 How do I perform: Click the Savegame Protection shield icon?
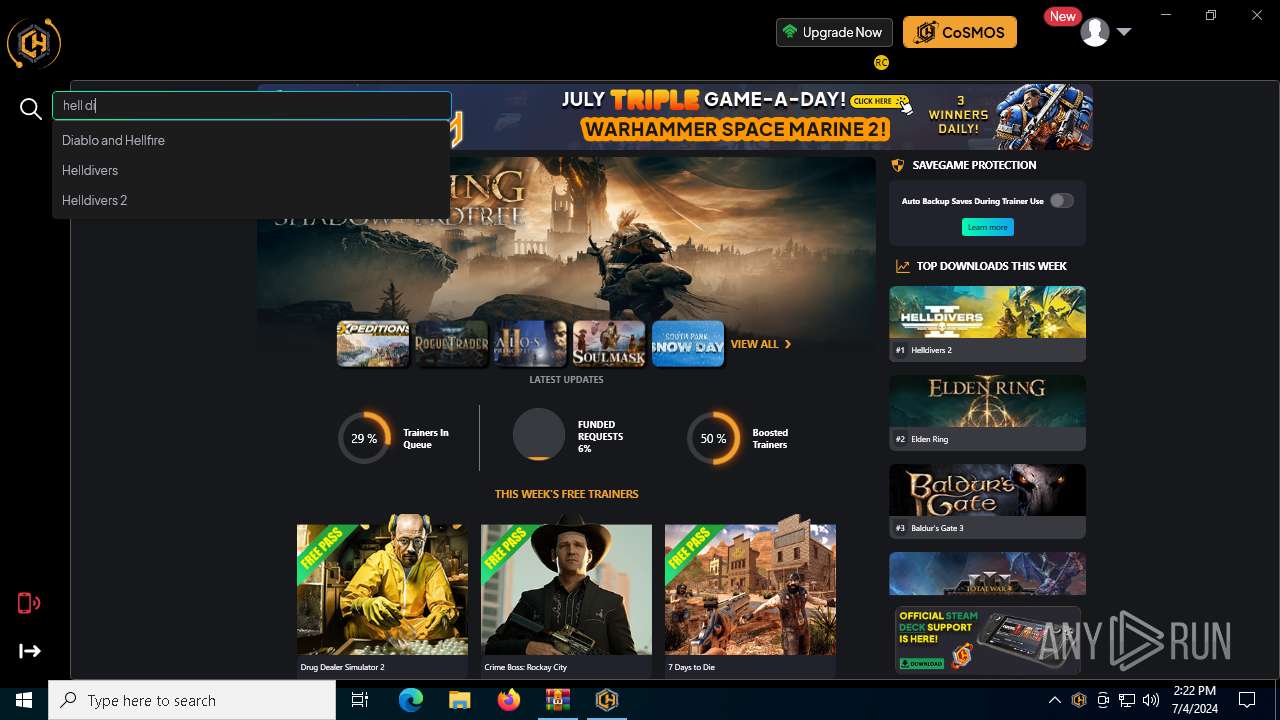(897, 165)
